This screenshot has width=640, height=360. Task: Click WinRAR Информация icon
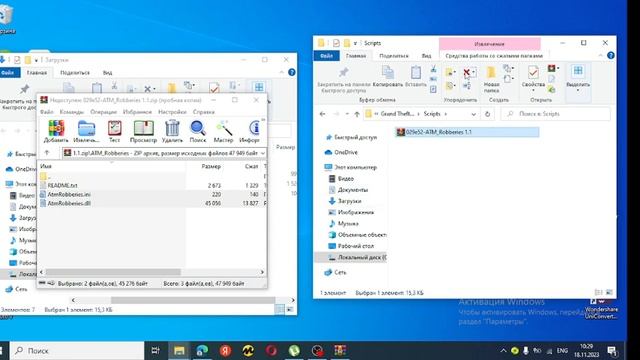point(249,131)
